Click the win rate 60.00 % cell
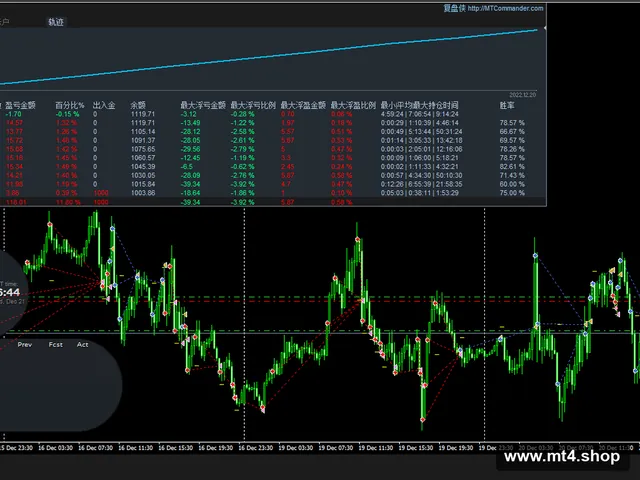The image size is (640, 480). (x=512, y=184)
